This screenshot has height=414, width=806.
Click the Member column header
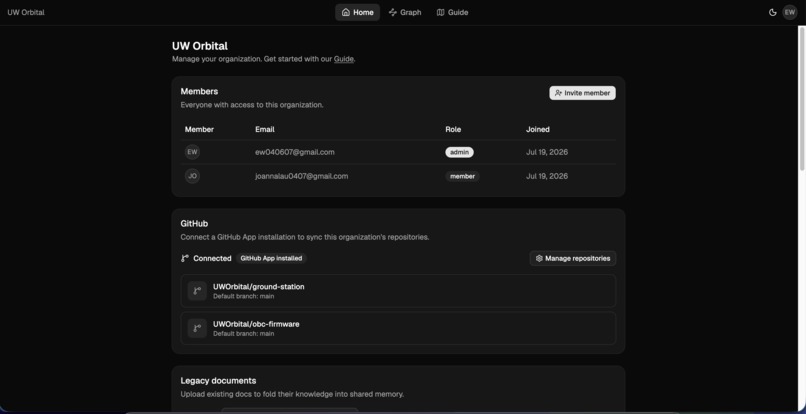pyautogui.click(x=199, y=130)
